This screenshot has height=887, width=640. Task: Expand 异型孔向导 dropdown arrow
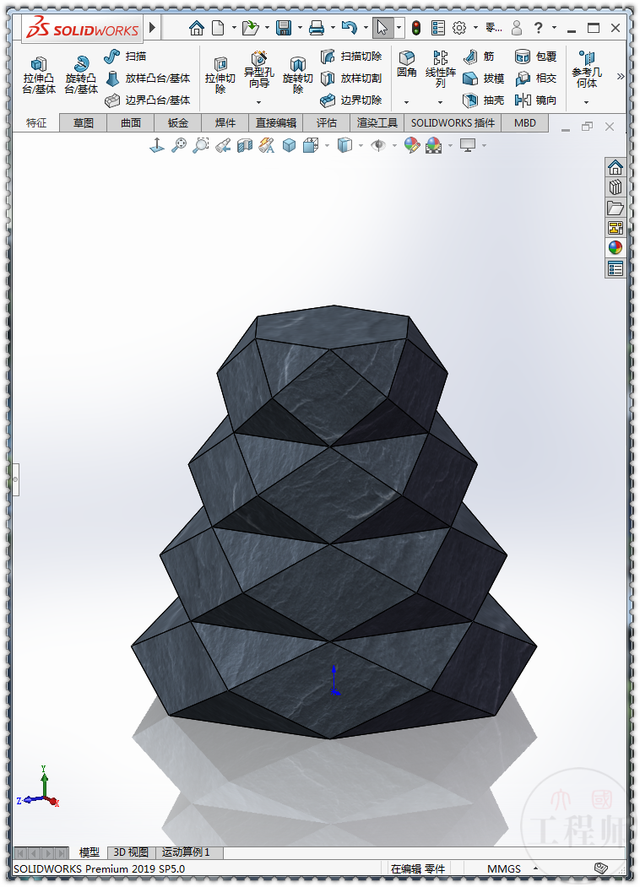259,102
